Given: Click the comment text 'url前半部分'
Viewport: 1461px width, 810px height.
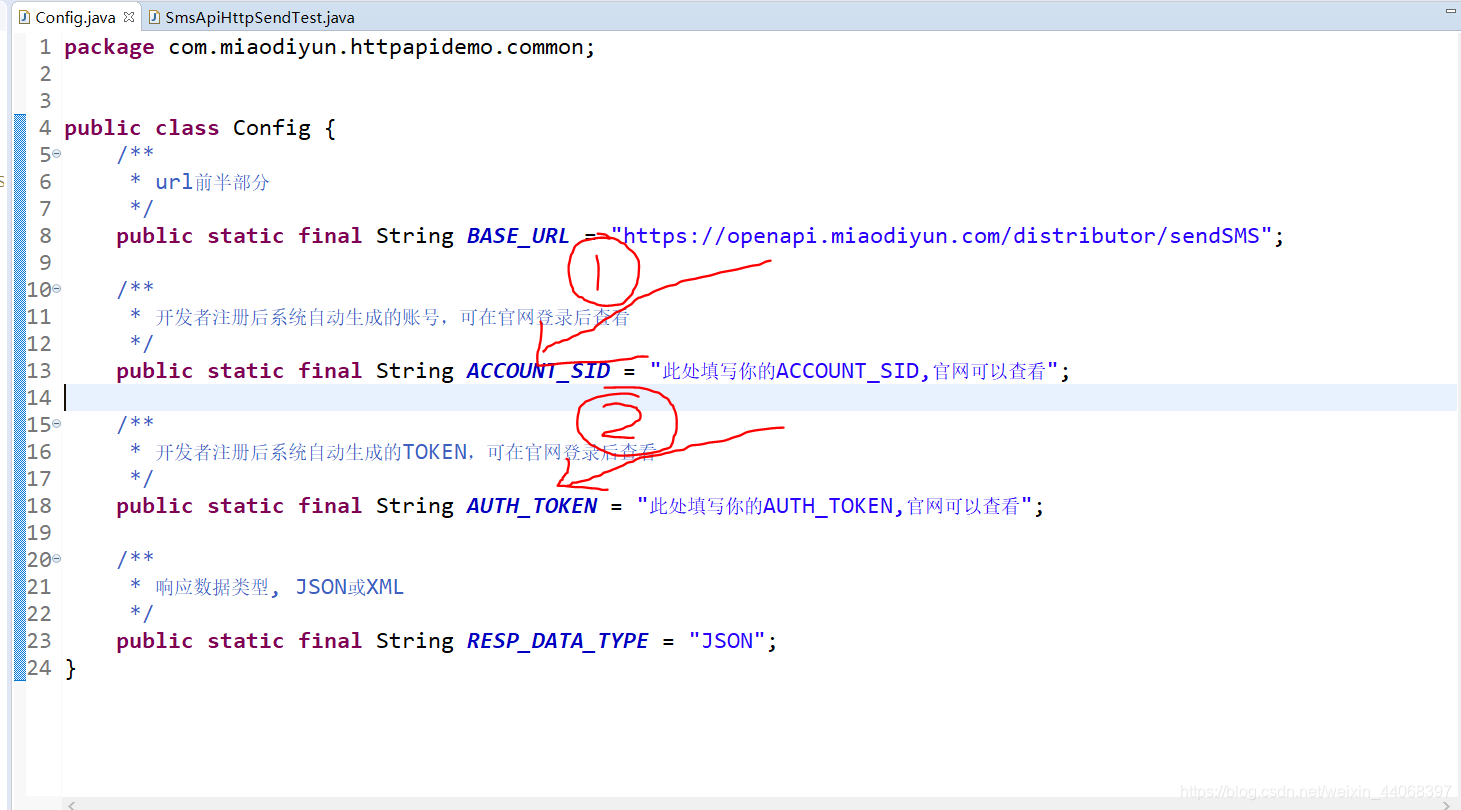Looking at the screenshot, I should pyautogui.click(x=212, y=182).
